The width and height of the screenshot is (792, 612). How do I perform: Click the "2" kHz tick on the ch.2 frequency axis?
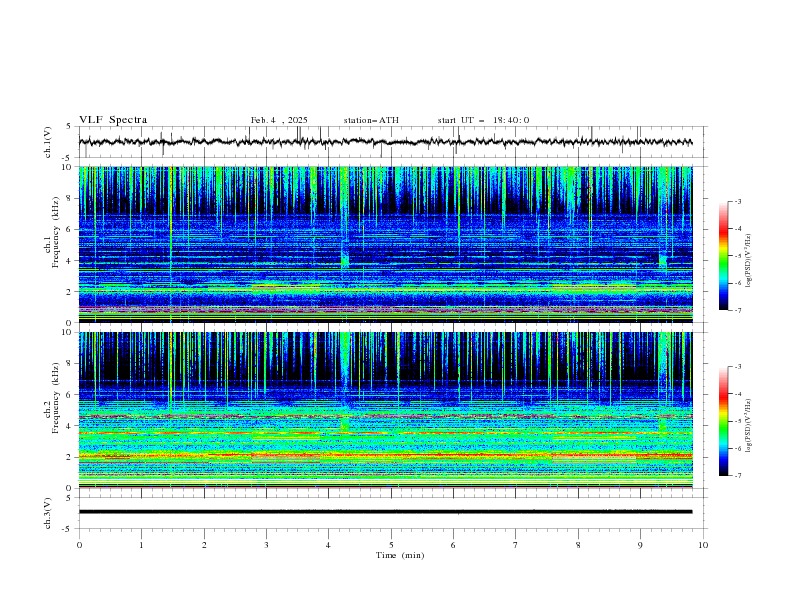70,457
